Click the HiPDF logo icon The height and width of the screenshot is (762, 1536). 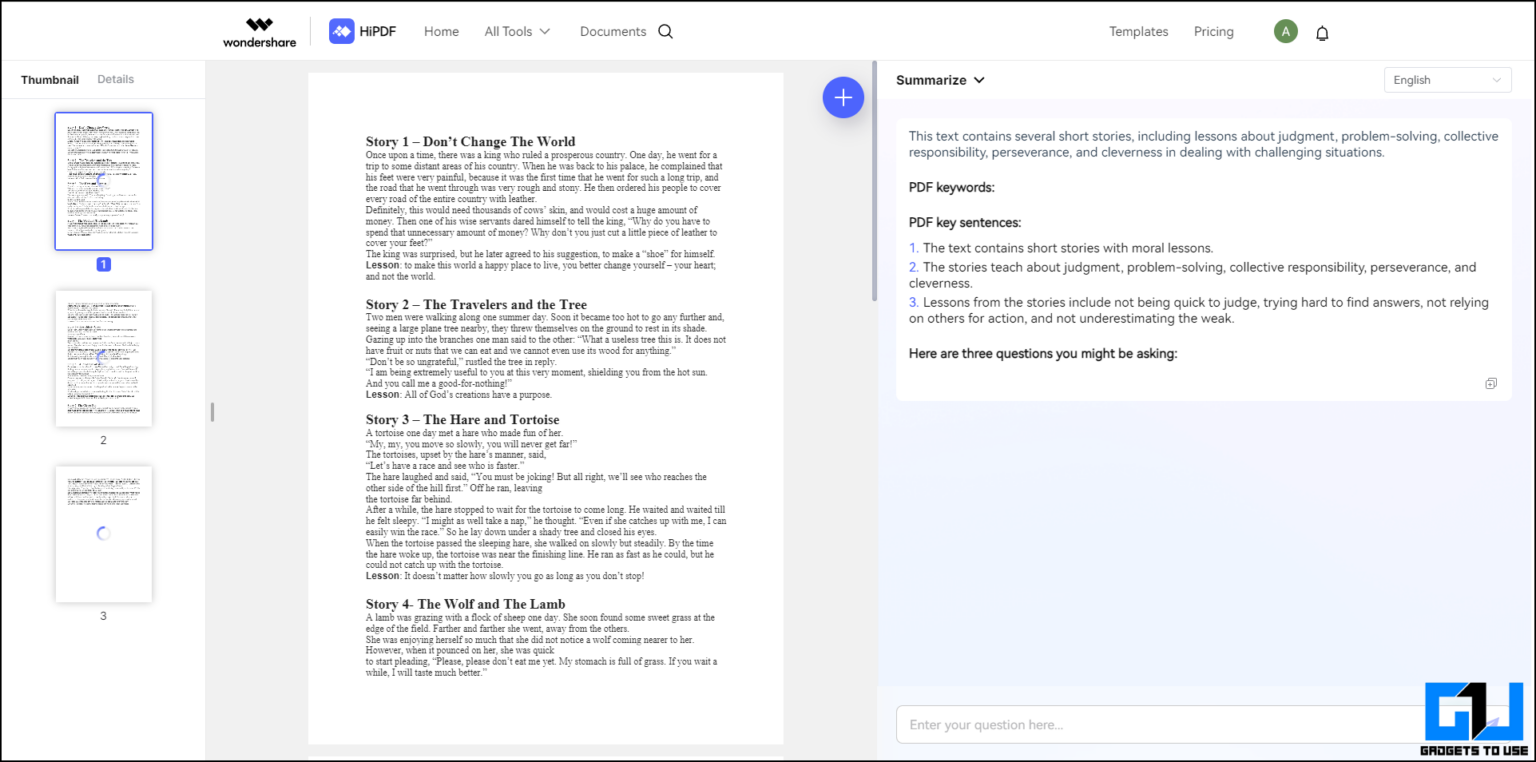point(339,31)
